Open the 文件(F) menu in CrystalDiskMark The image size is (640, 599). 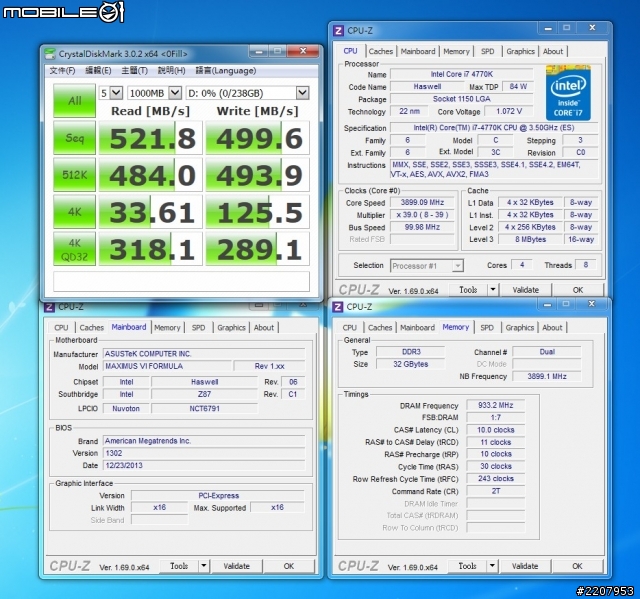click(x=62, y=71)
